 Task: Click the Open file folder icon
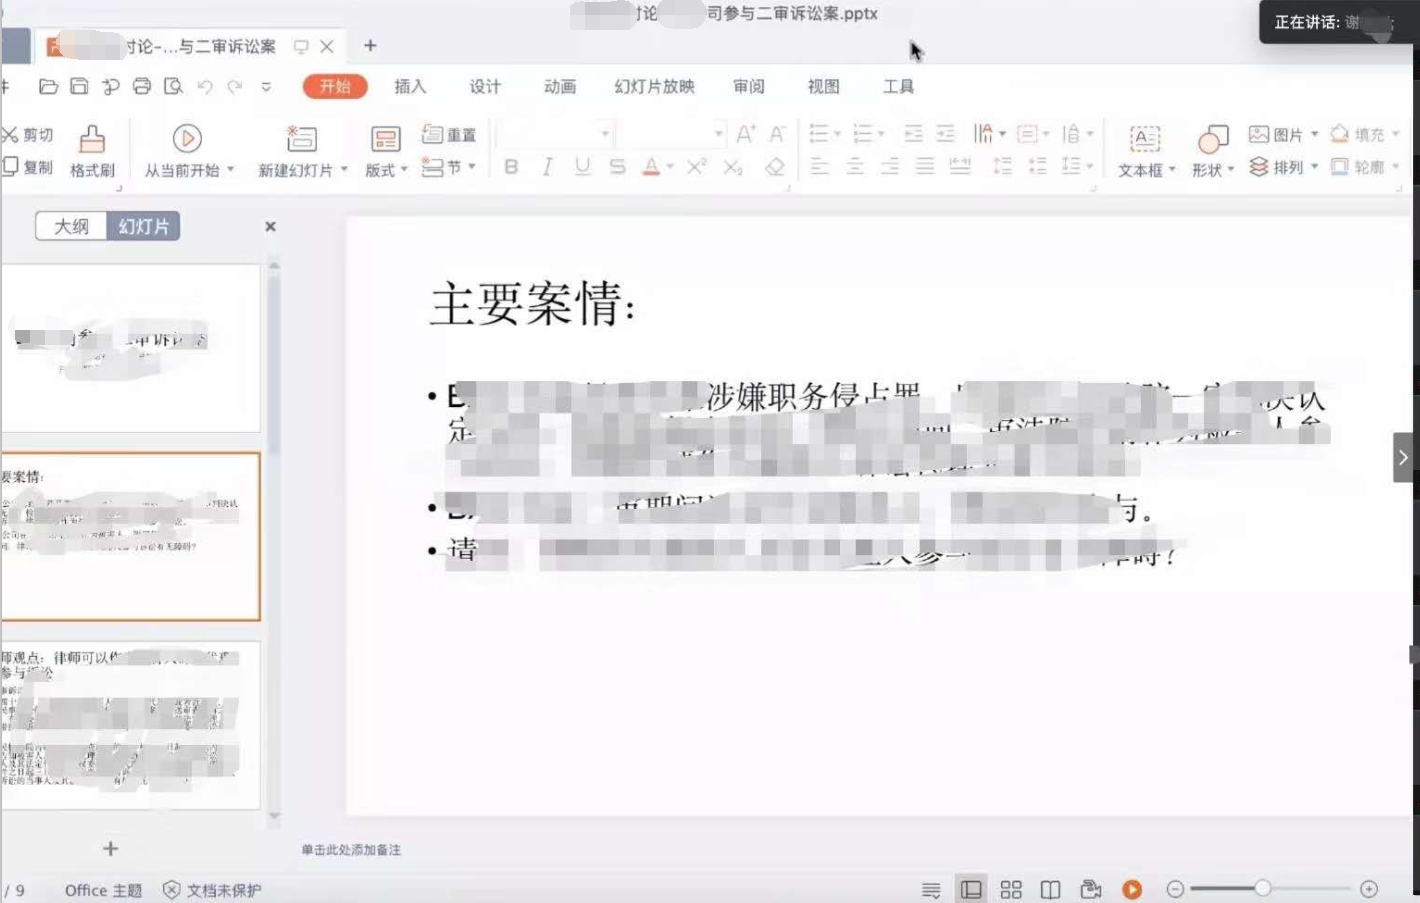pos(48,87)
